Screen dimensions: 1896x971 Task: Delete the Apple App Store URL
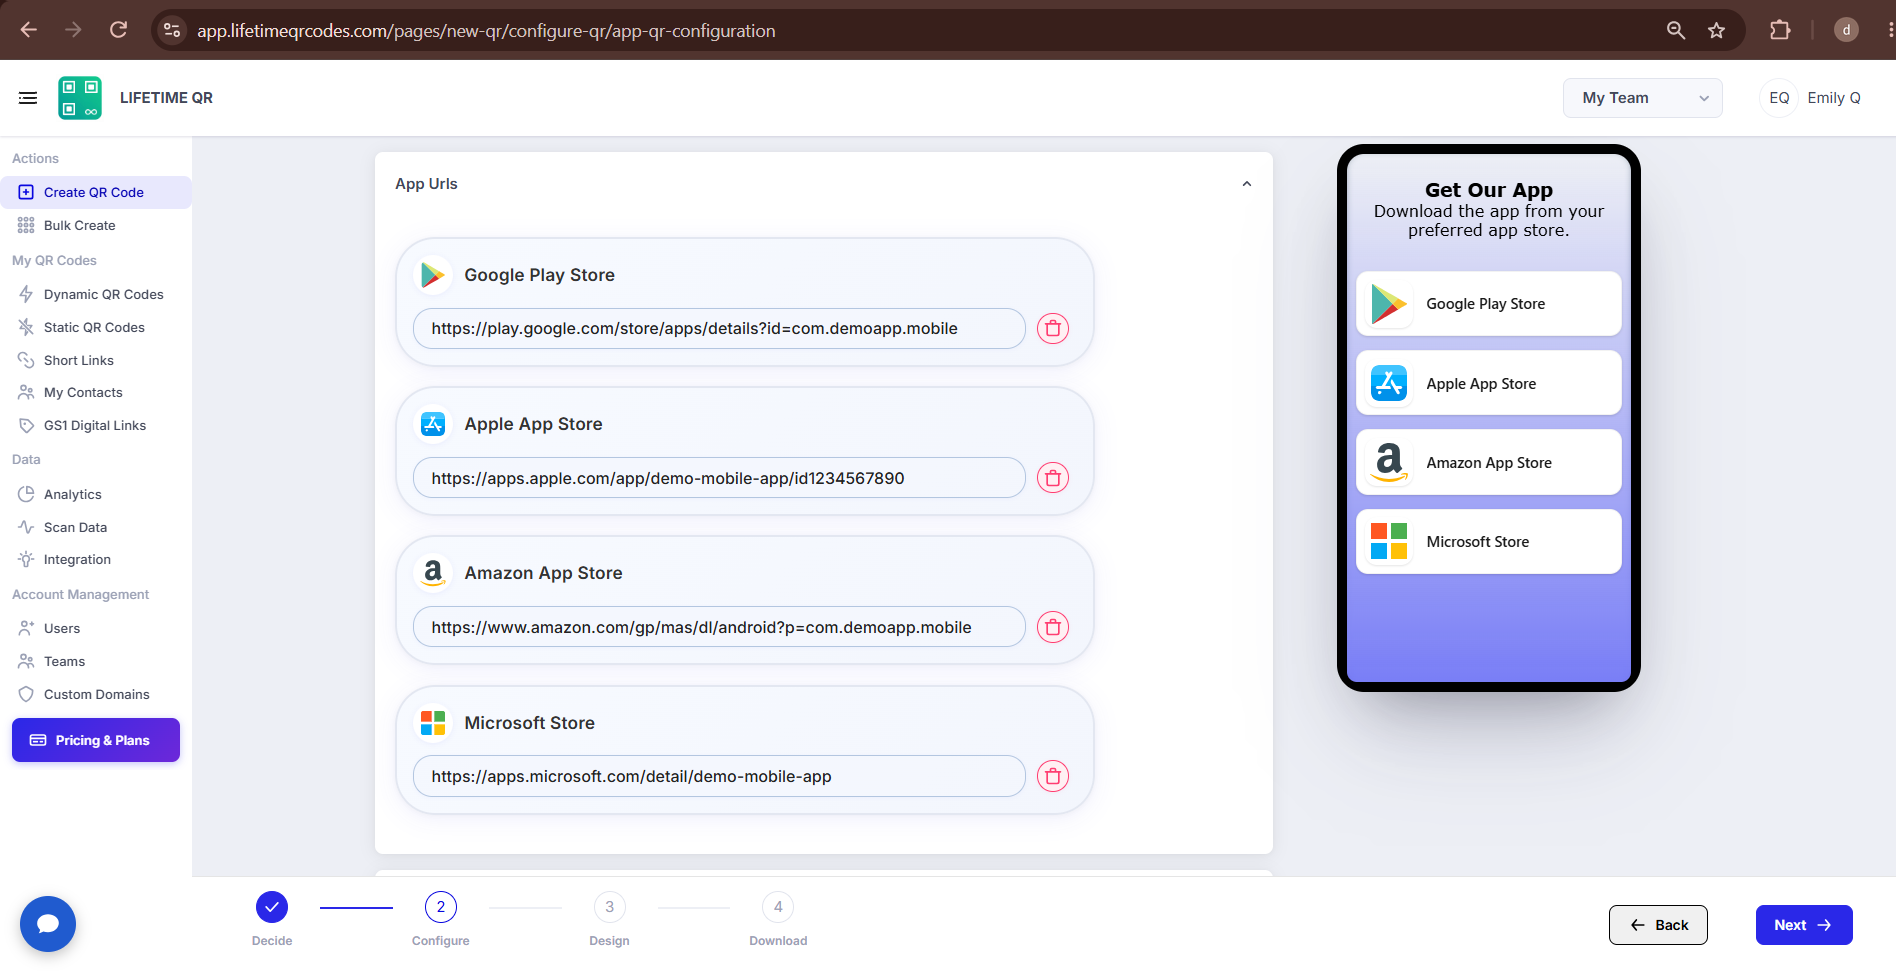[x=1053, y=478]
